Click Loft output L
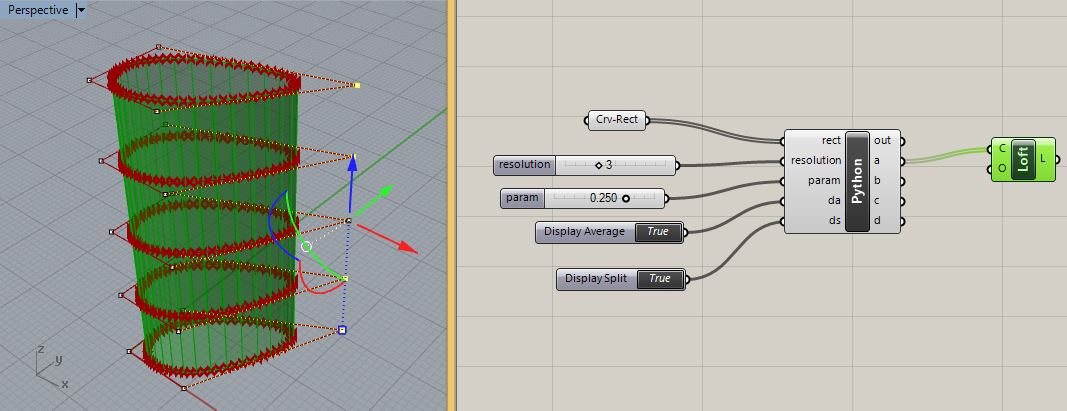This screenshot has height=411, width=1067. click(1044, 158)
